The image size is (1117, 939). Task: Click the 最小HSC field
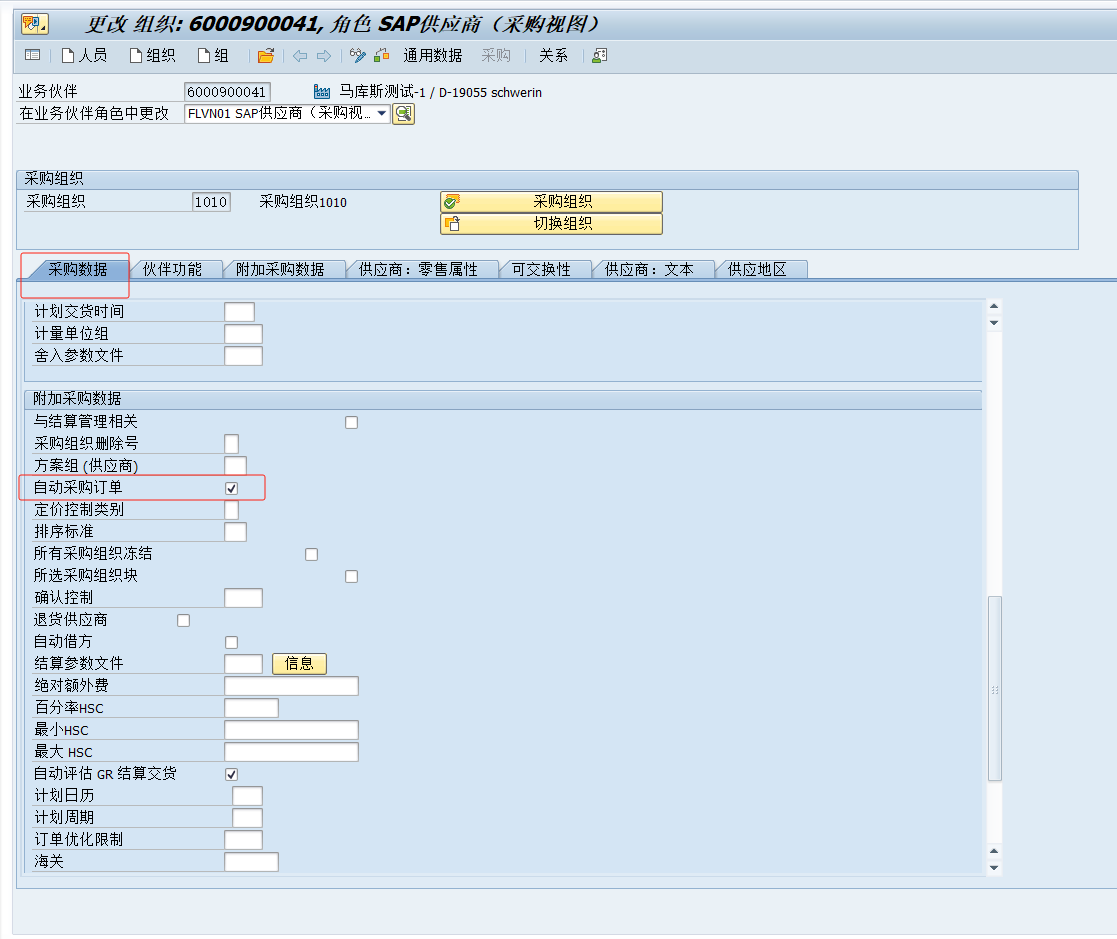pos(291,730)
